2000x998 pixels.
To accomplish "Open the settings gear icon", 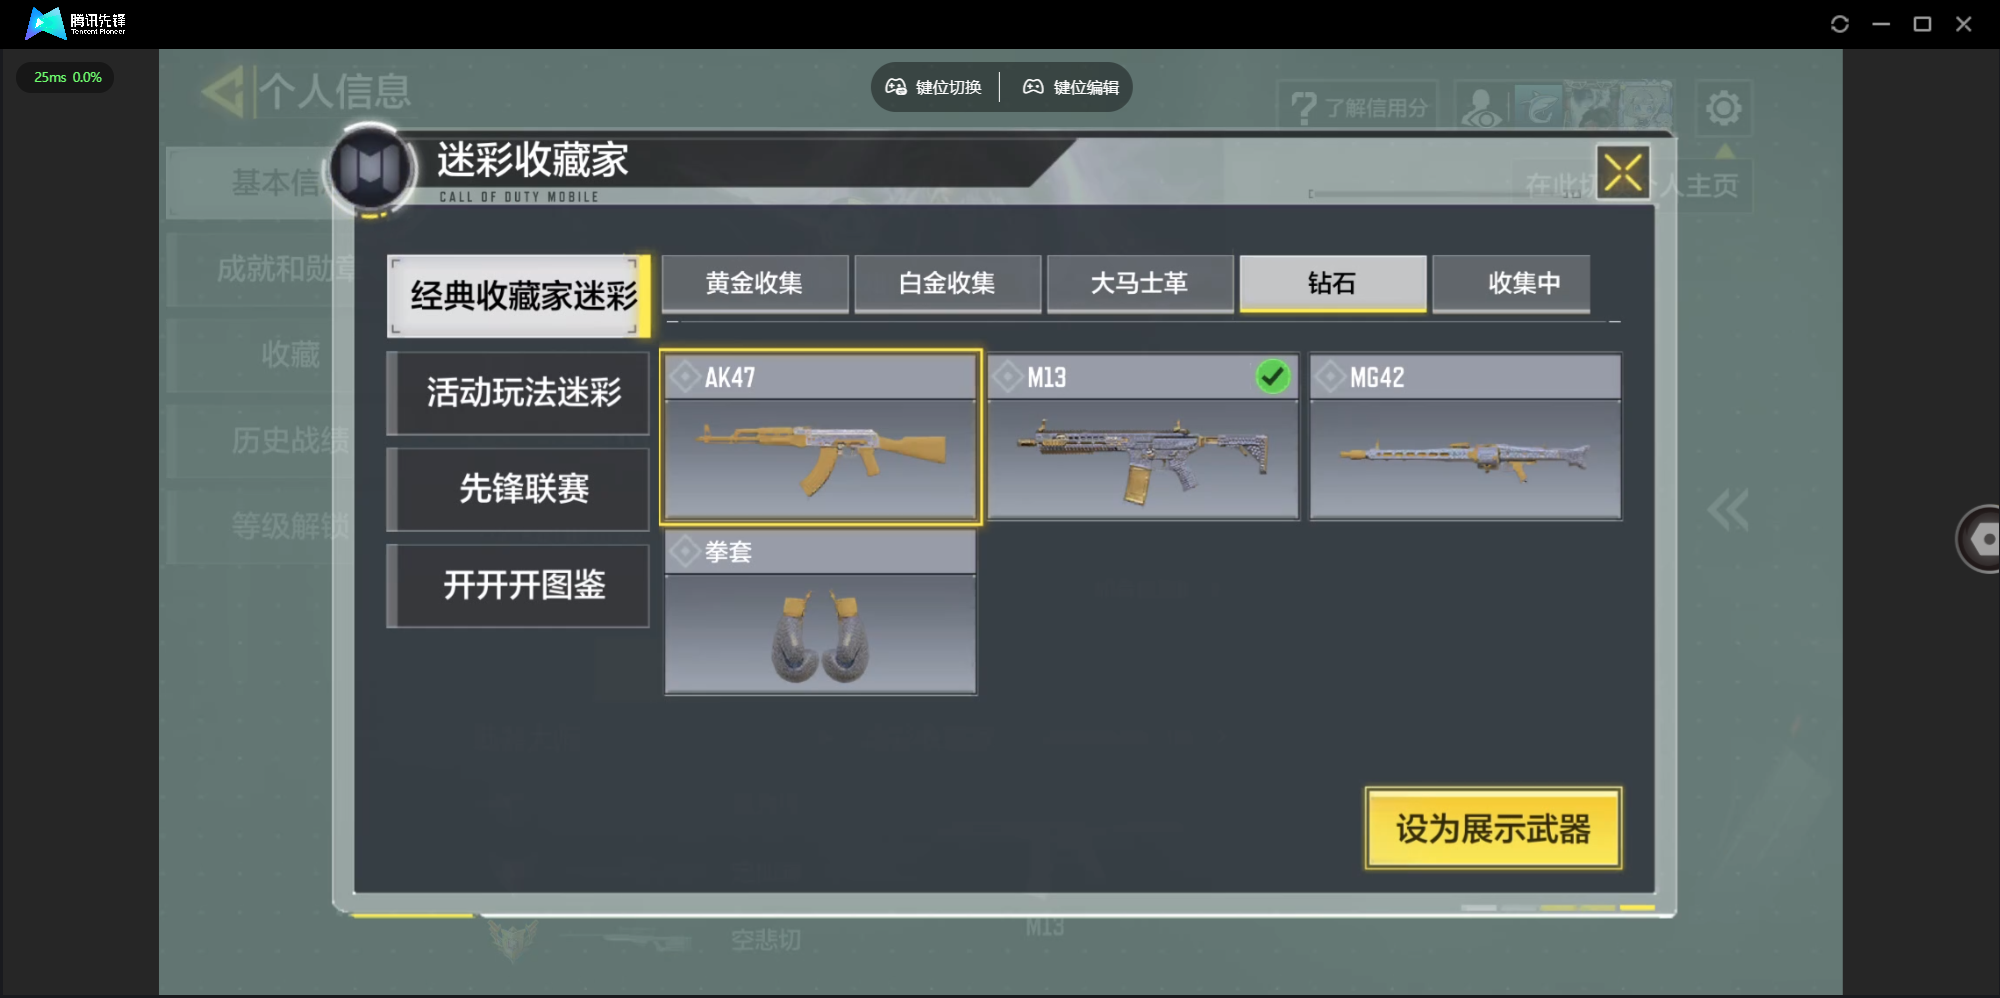I will coord(1723,107).
